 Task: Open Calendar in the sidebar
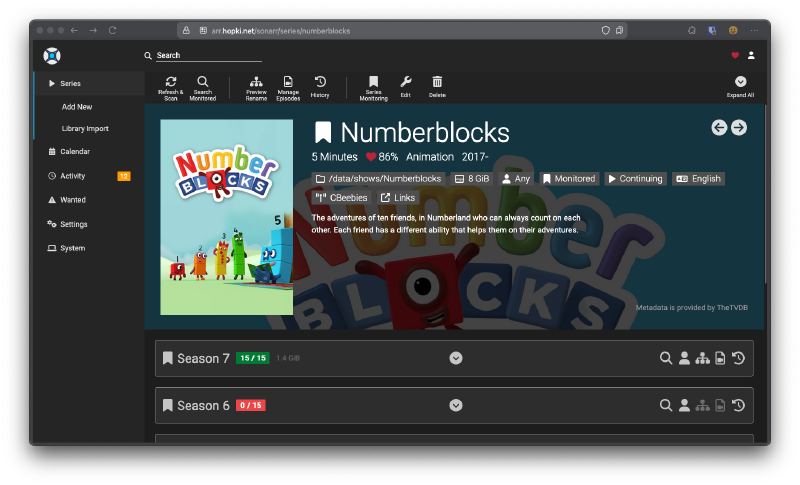(75, 151)
